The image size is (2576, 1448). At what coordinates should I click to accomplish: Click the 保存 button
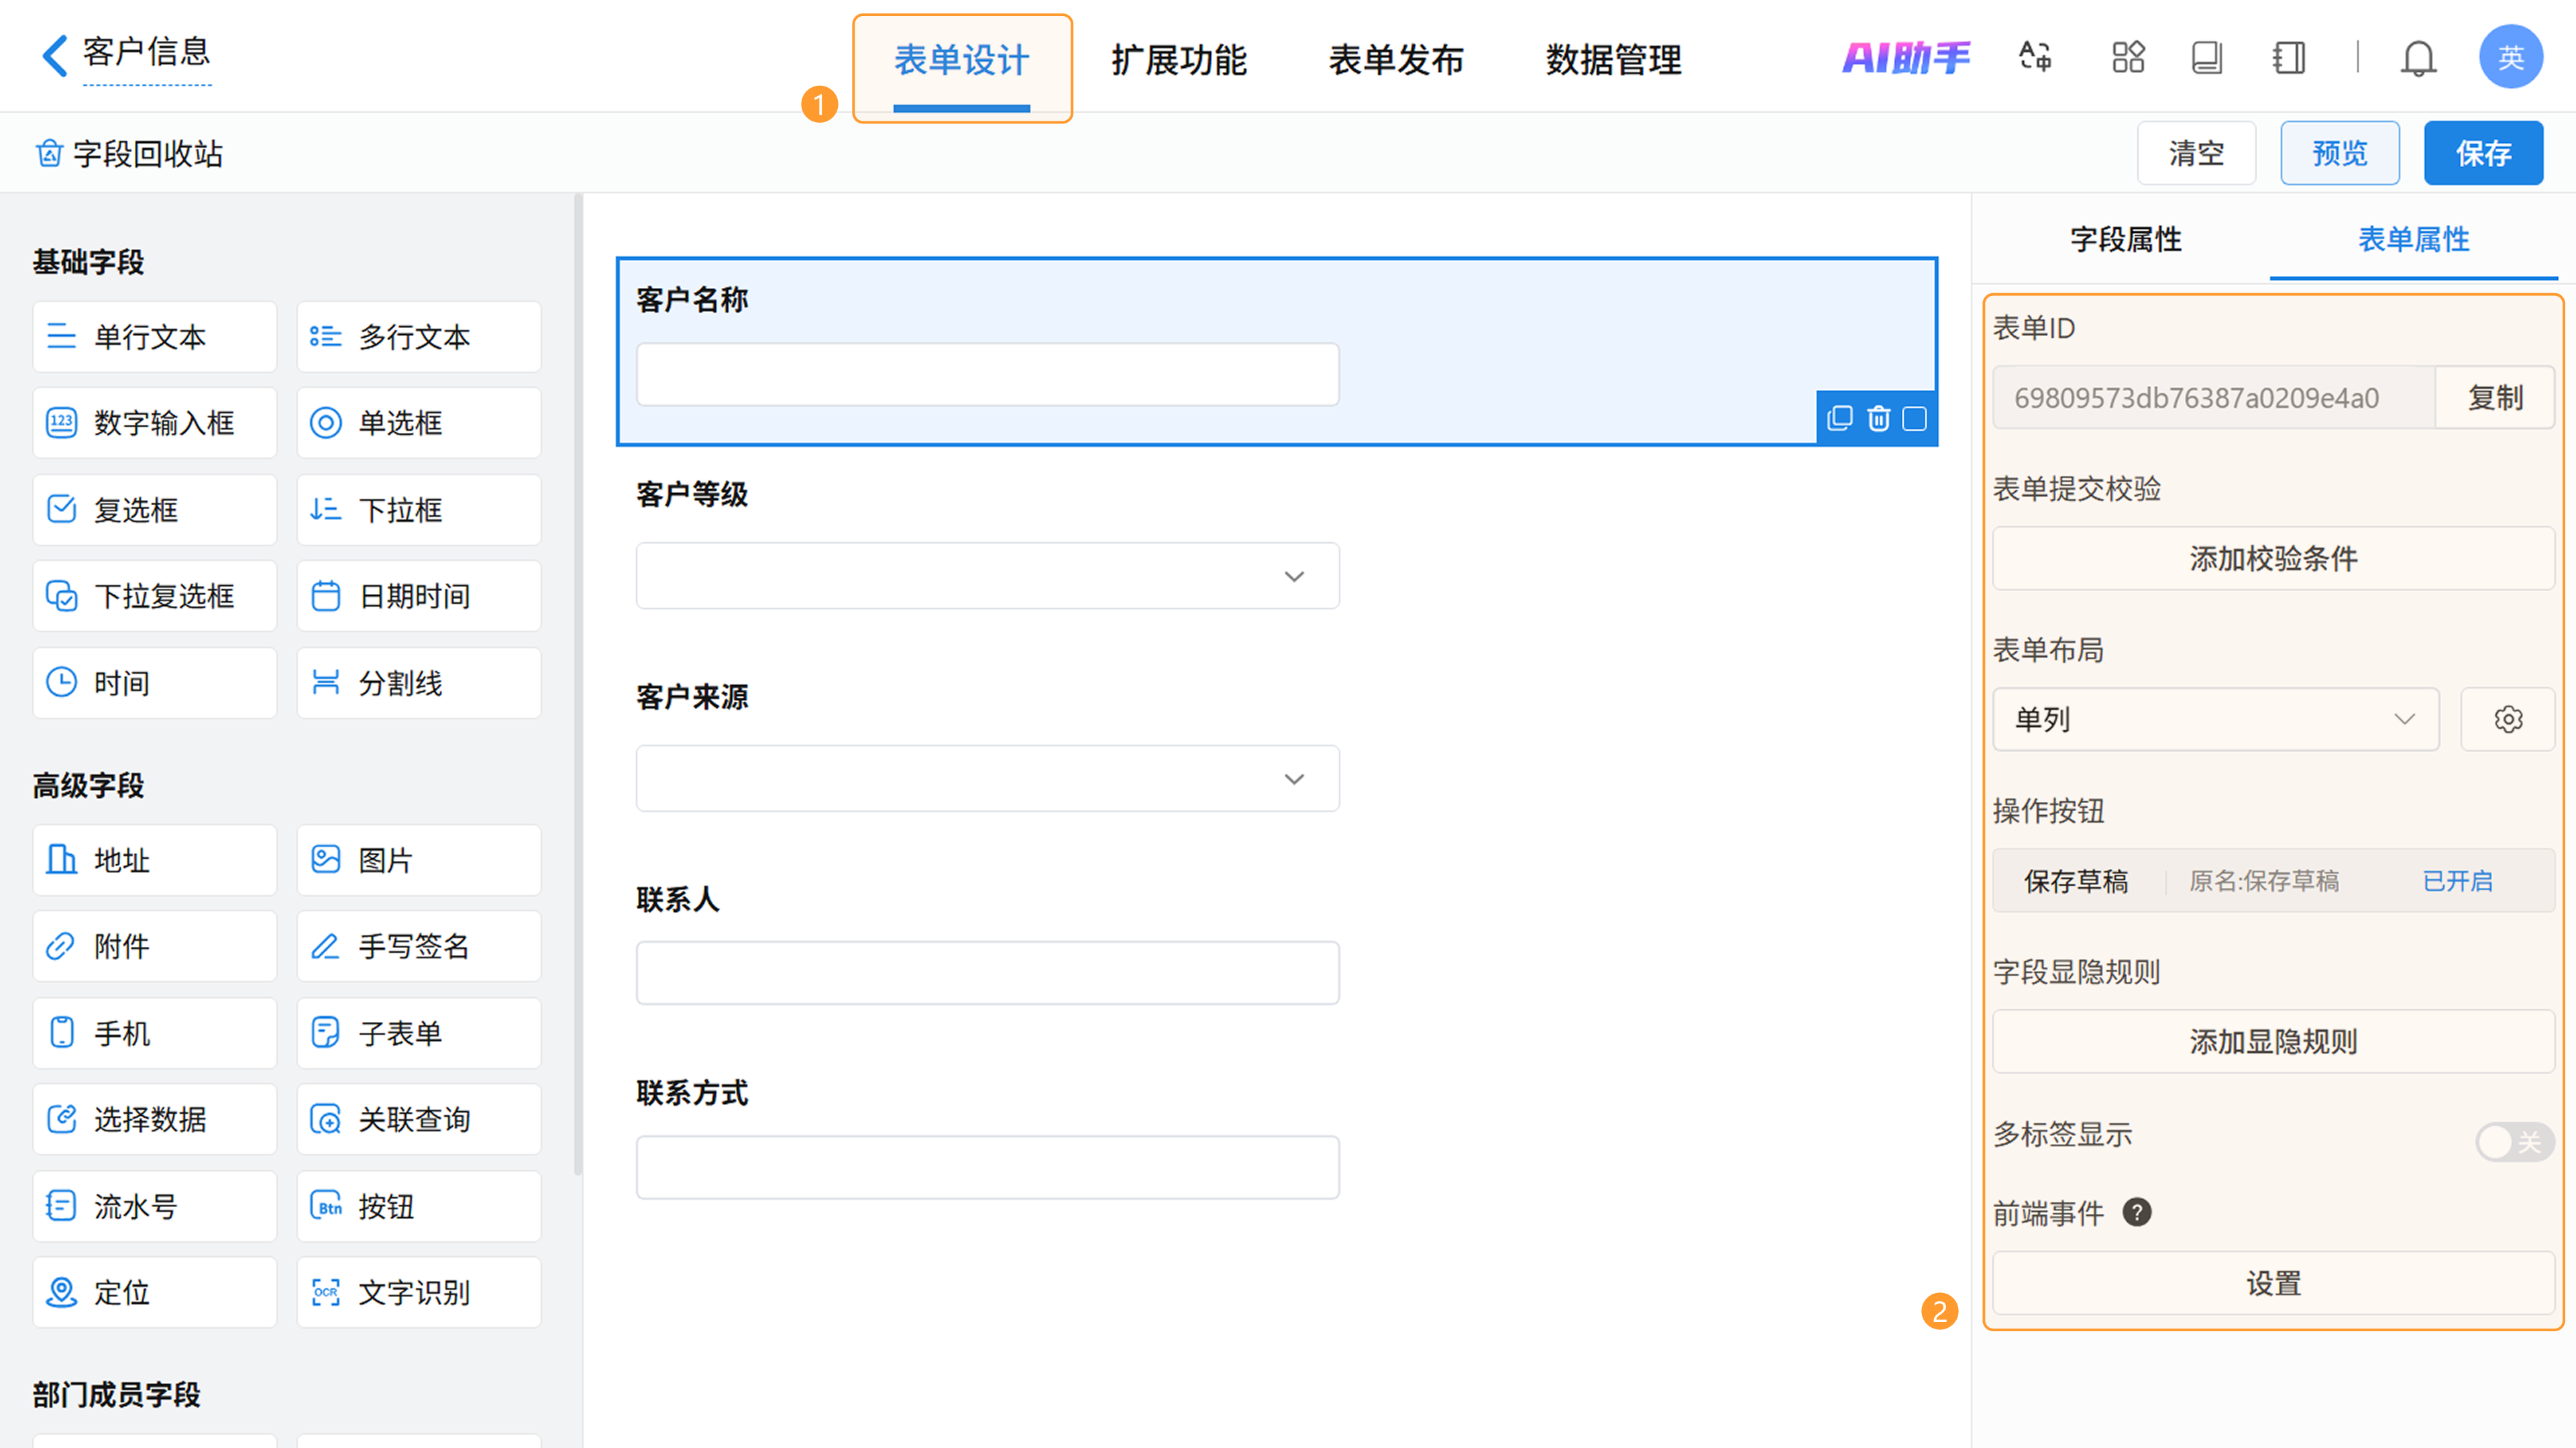click(x=2483, y=153)
